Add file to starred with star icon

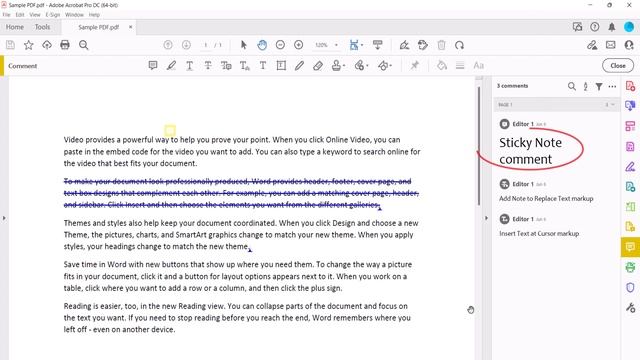tap(29, 45)
